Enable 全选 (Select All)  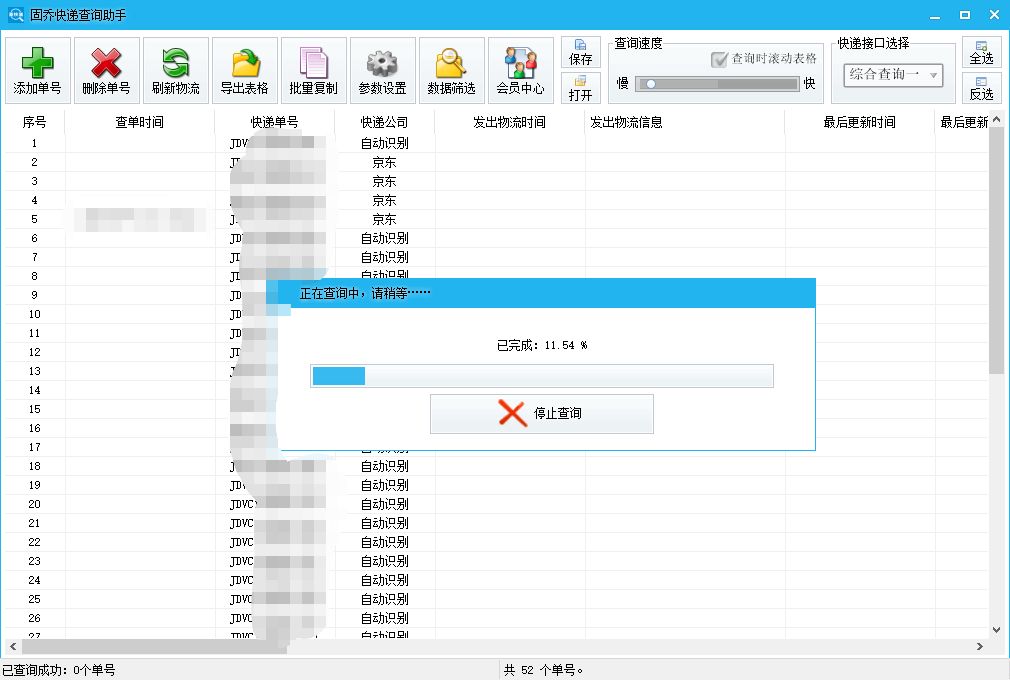[981, 50]
